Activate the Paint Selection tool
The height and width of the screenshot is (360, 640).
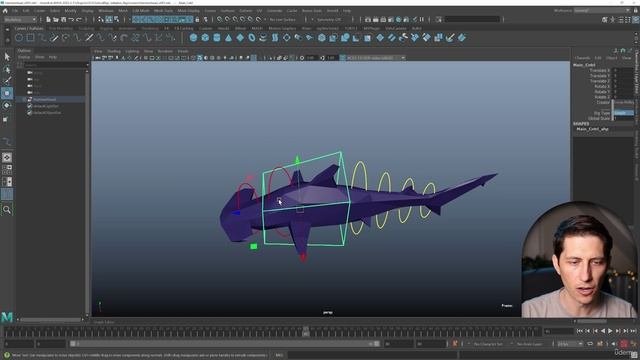pyautogui.click(x=7, y=81)
